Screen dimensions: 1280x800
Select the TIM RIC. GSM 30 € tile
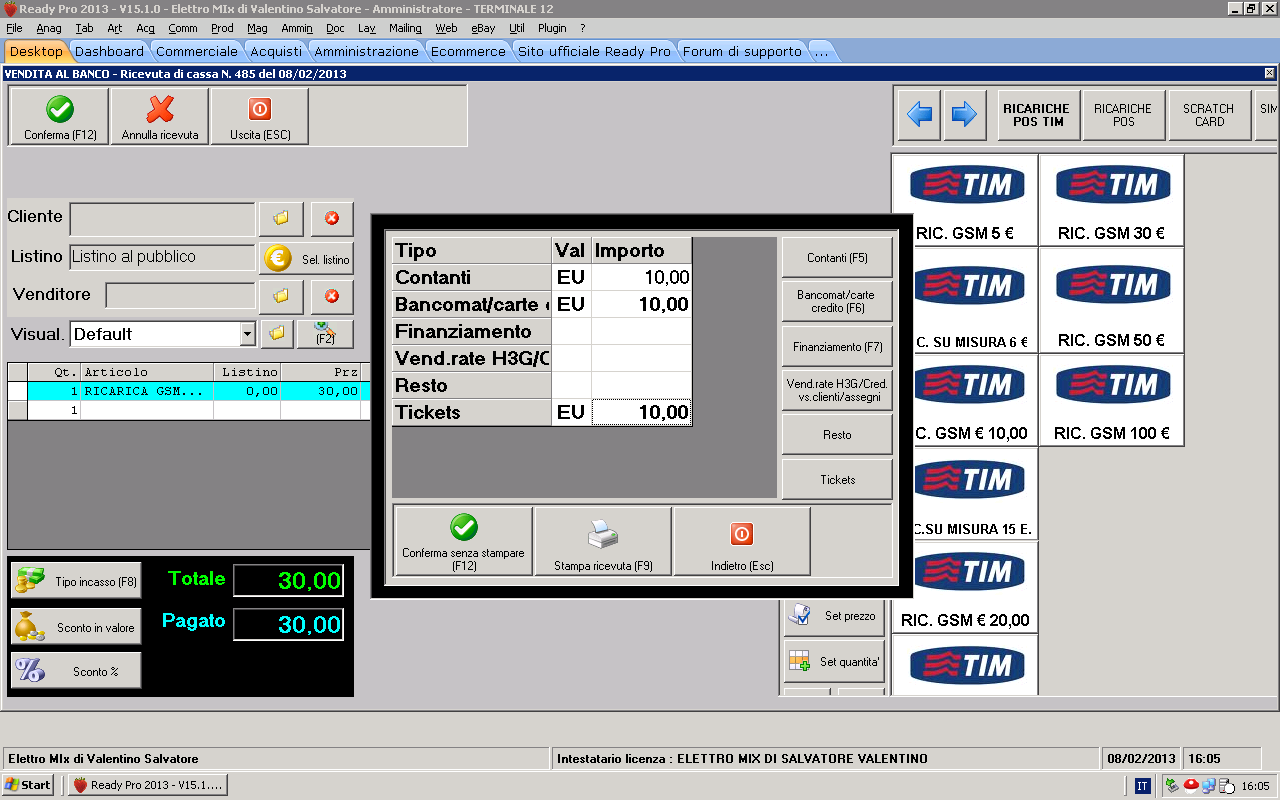coord(1111,200)
